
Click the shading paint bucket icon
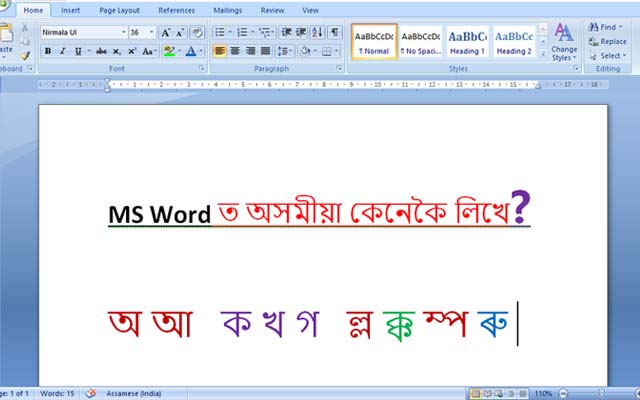pos(305,51)
